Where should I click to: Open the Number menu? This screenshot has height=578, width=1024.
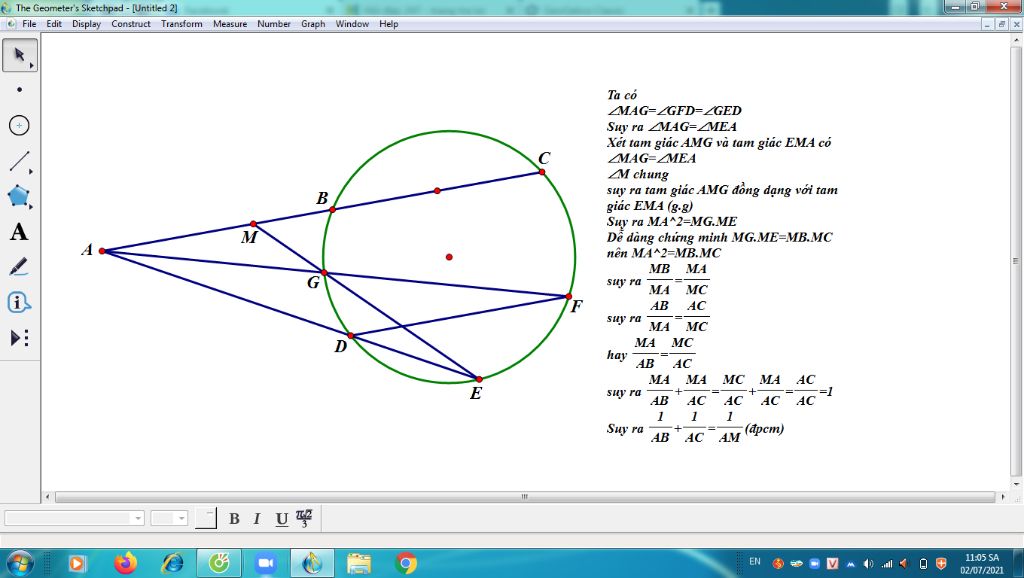[274, 24]
